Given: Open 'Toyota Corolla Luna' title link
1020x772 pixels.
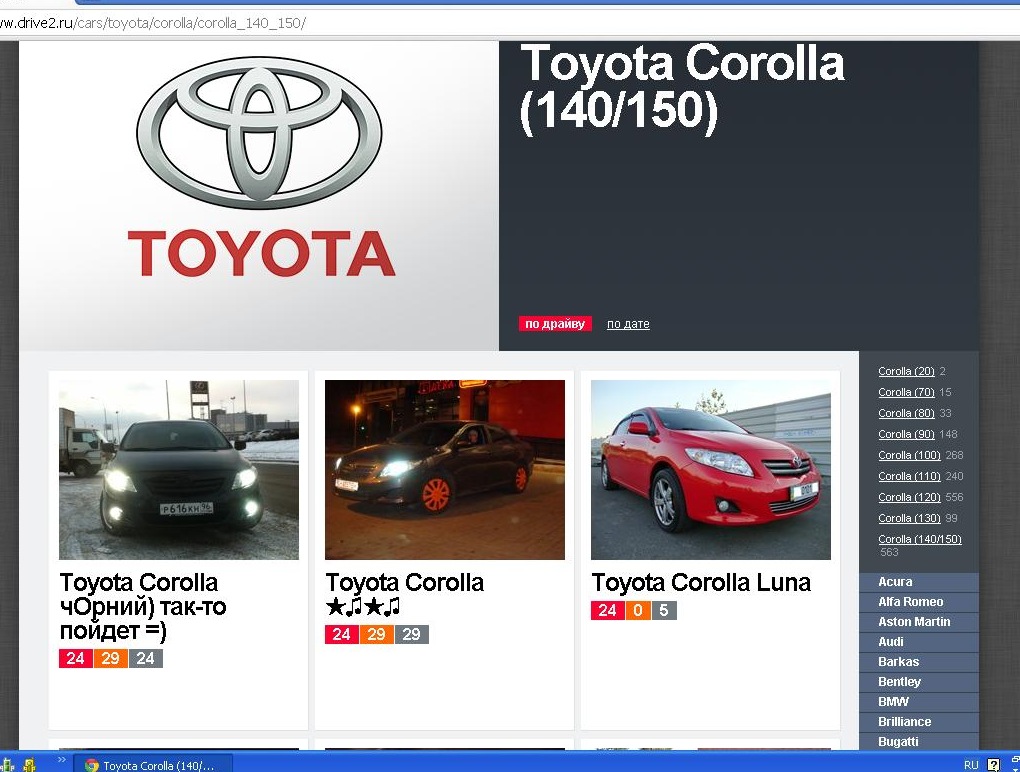Looking at the screenshot, I should tap(701, 582).
